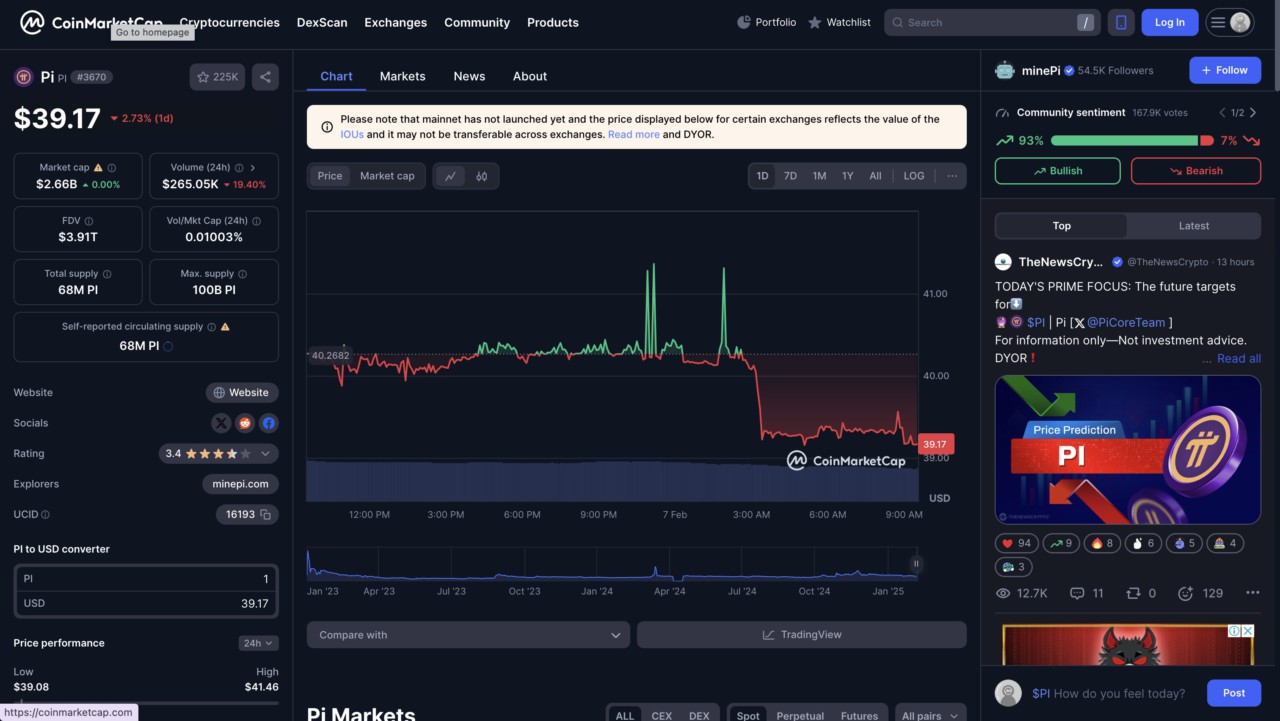Expand the Rating stars dropdown
Screen dimensions: 1280x721
pyautogui.click(x=265, y=453)
